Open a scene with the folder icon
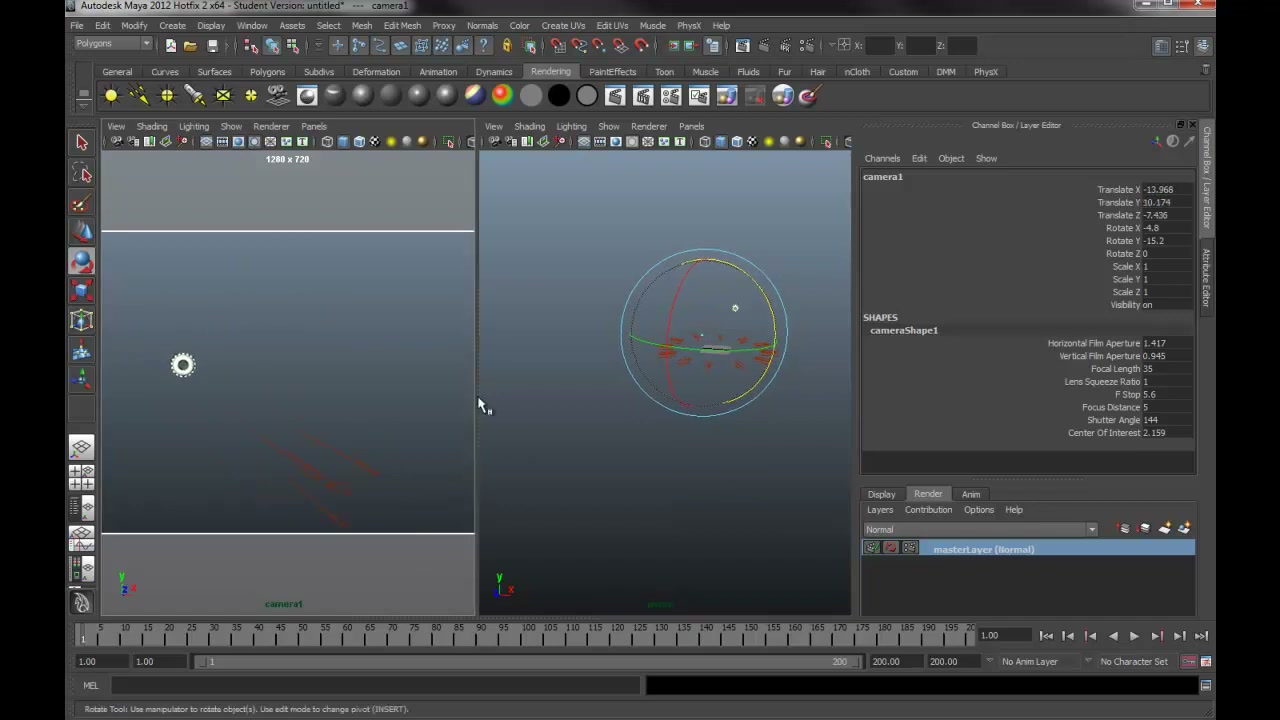The image size is (1280, 720). click(x=190, y=46)
